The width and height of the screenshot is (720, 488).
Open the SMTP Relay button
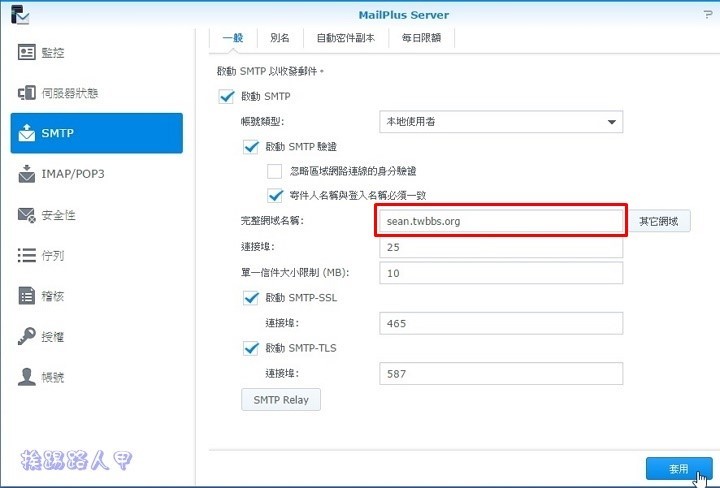281,400
